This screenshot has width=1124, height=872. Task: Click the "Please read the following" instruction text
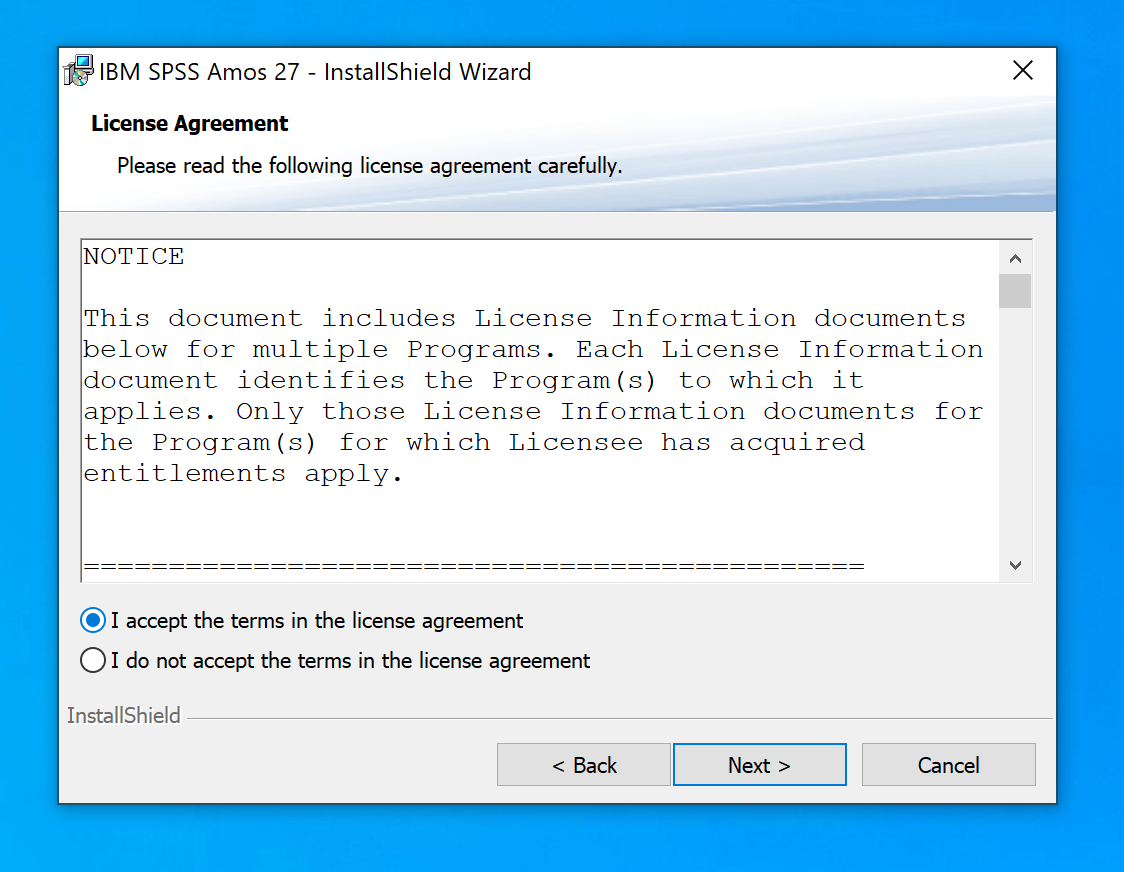[x=369, y=166]
